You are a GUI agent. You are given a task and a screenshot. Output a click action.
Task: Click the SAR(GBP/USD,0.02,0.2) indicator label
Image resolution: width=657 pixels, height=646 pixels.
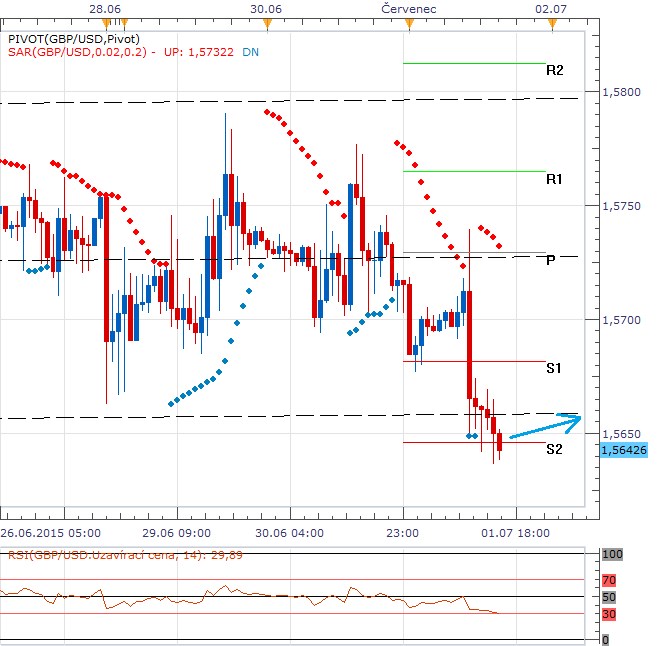[x=76, y=54]
